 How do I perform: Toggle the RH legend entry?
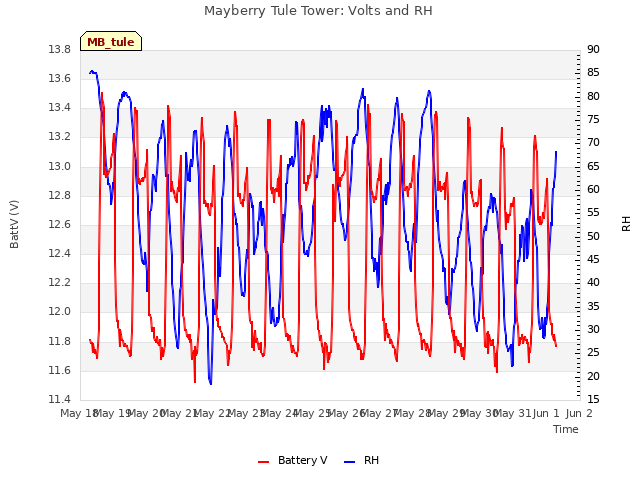pos(361,460)
